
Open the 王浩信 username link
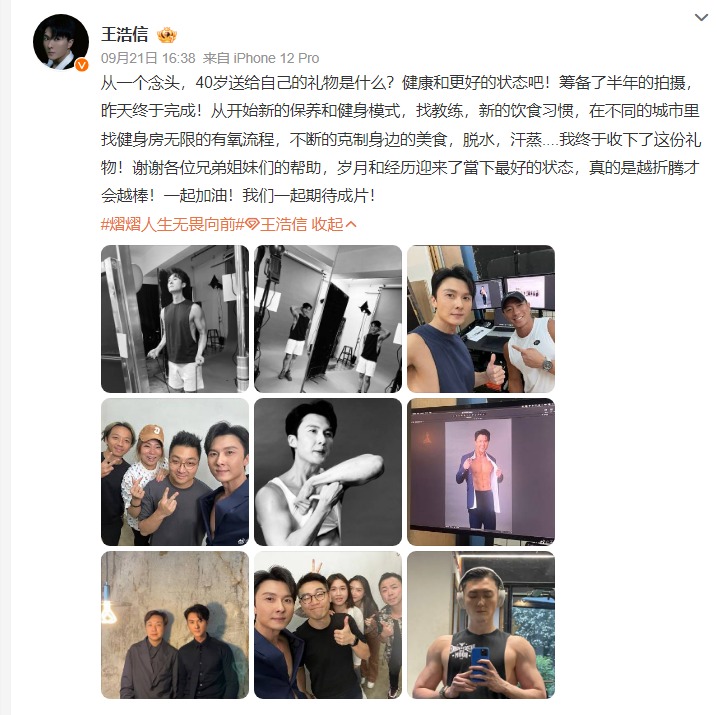(124, 35)
